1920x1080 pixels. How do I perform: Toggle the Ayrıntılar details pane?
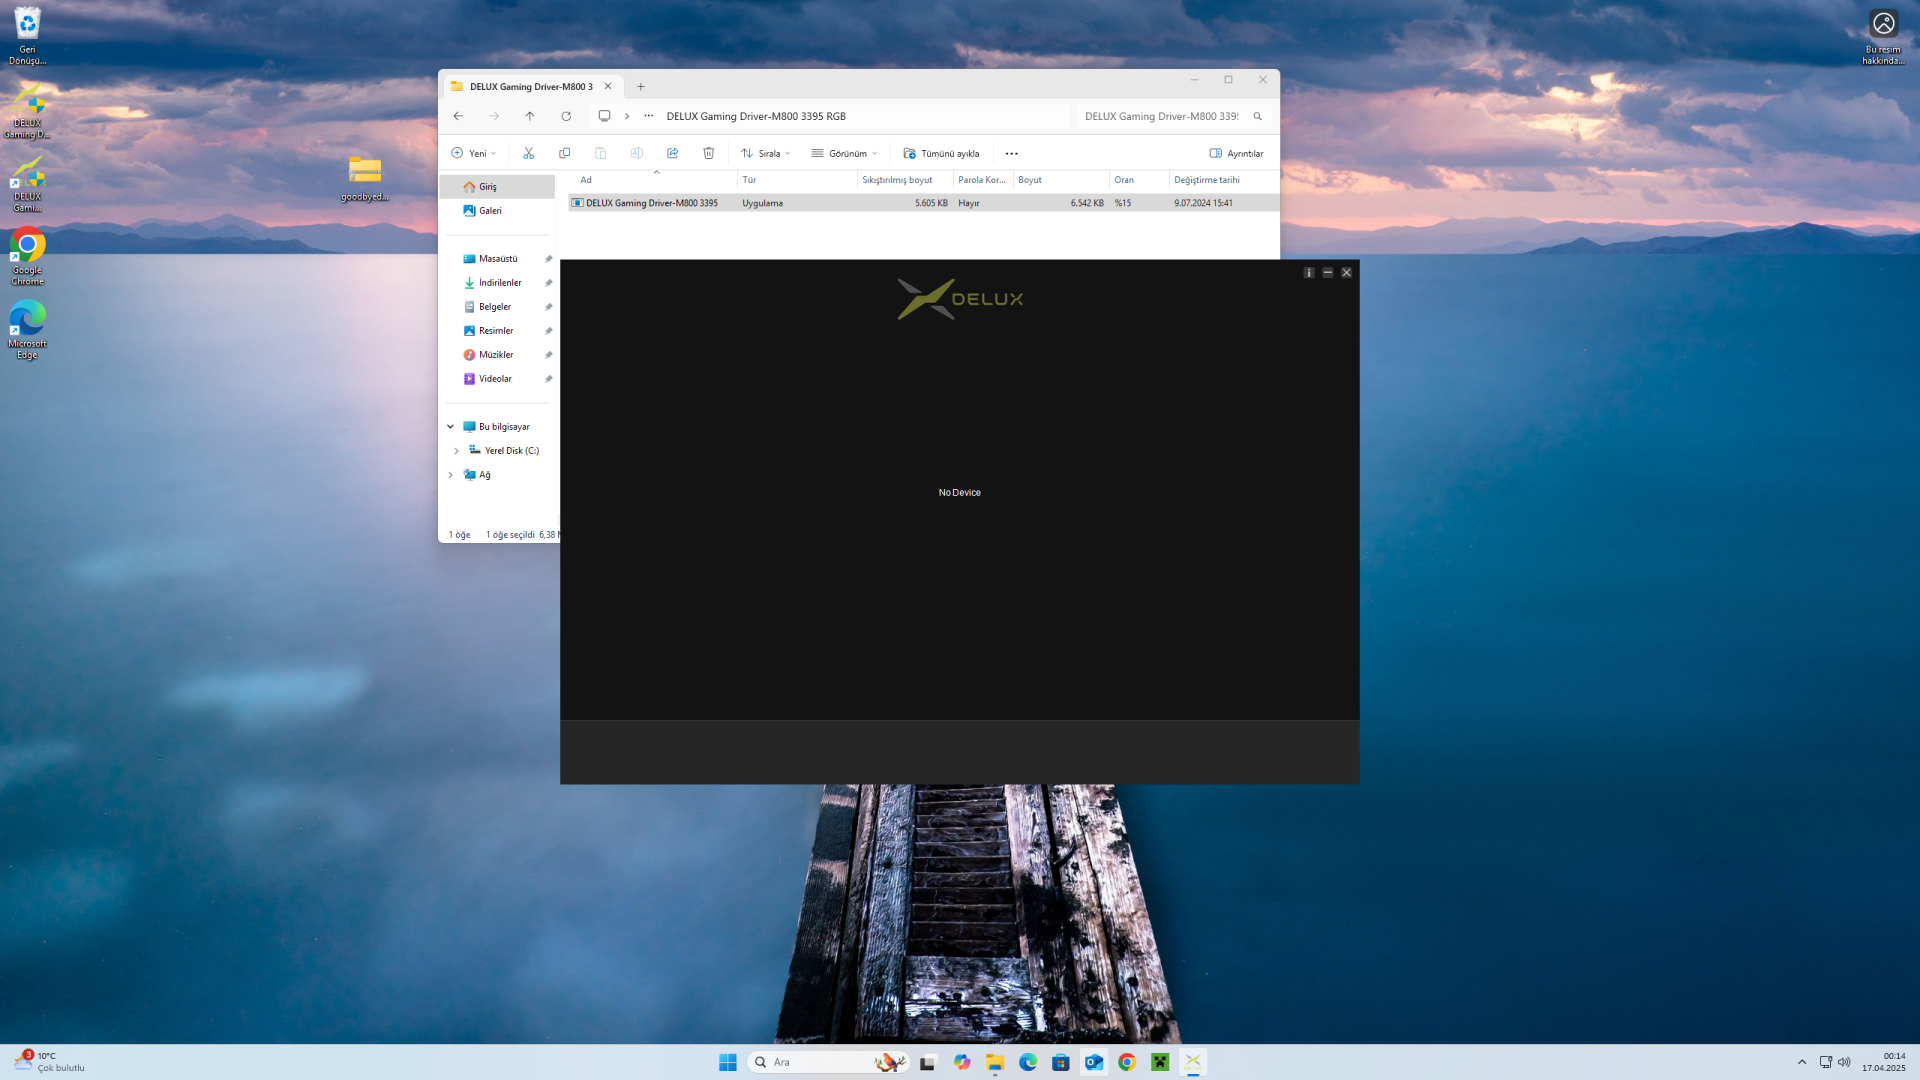(1236, 153)
